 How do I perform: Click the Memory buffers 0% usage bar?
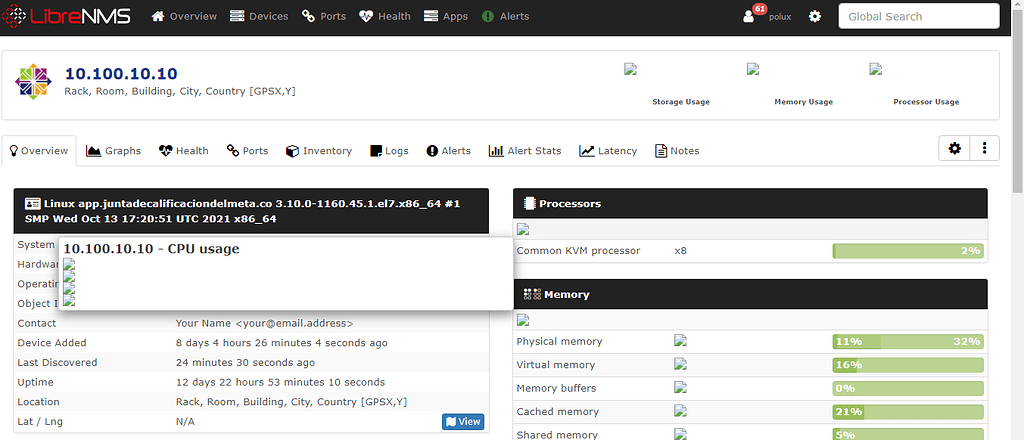point(908,388)
